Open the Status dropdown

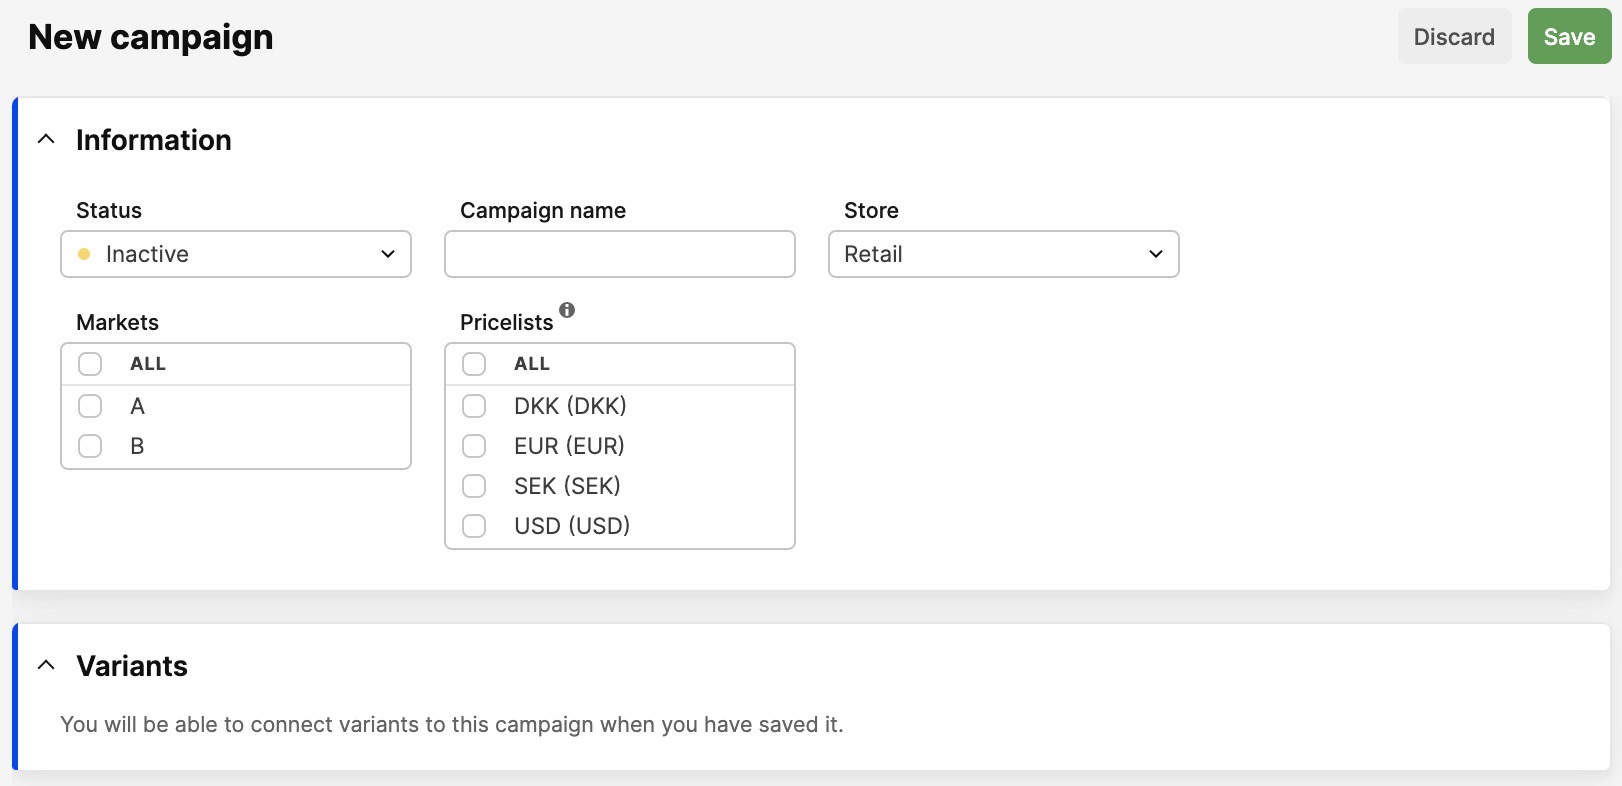point(236,254)
